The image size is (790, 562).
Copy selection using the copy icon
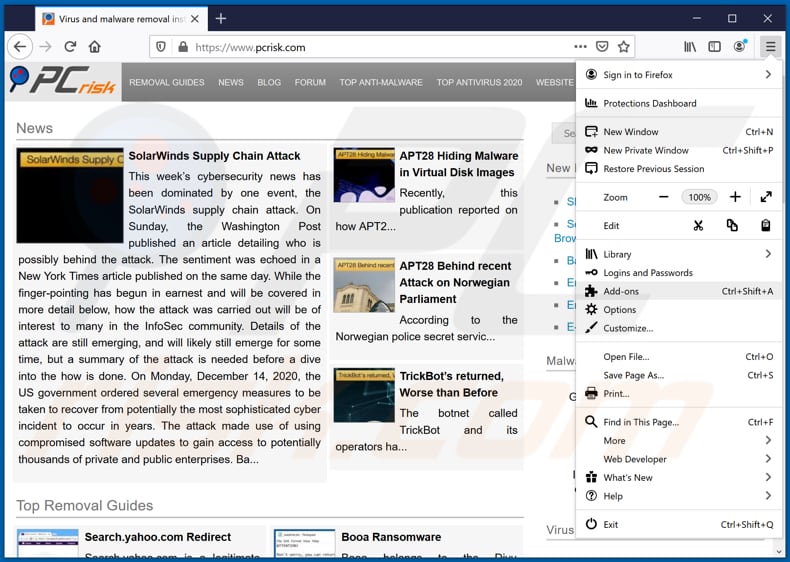tap(732, 226)
